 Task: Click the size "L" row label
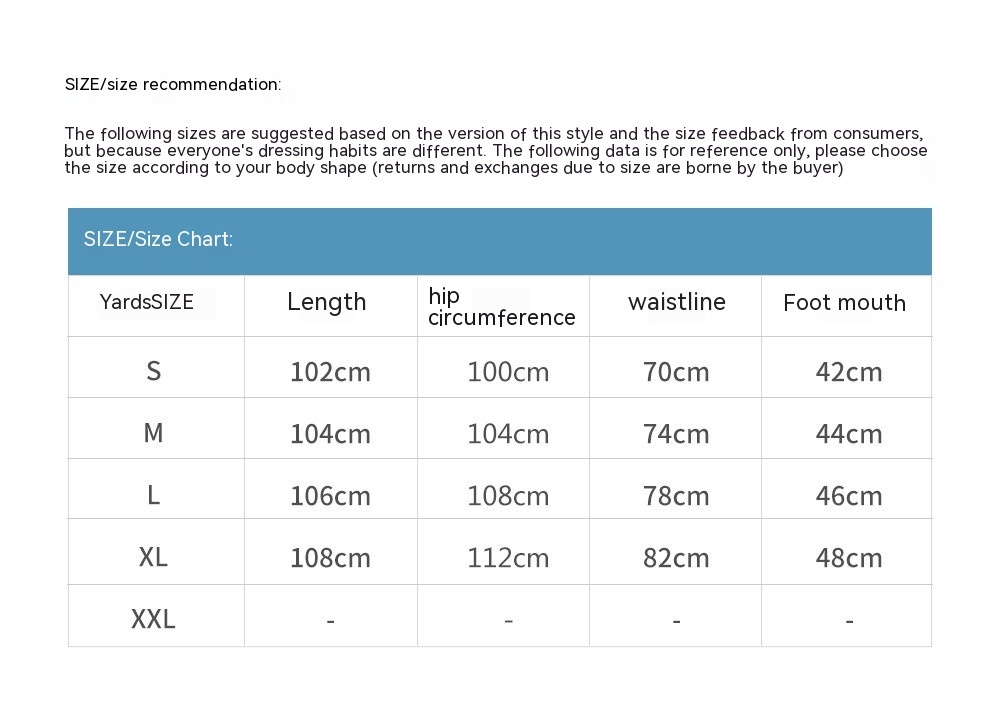pos(153,495)
